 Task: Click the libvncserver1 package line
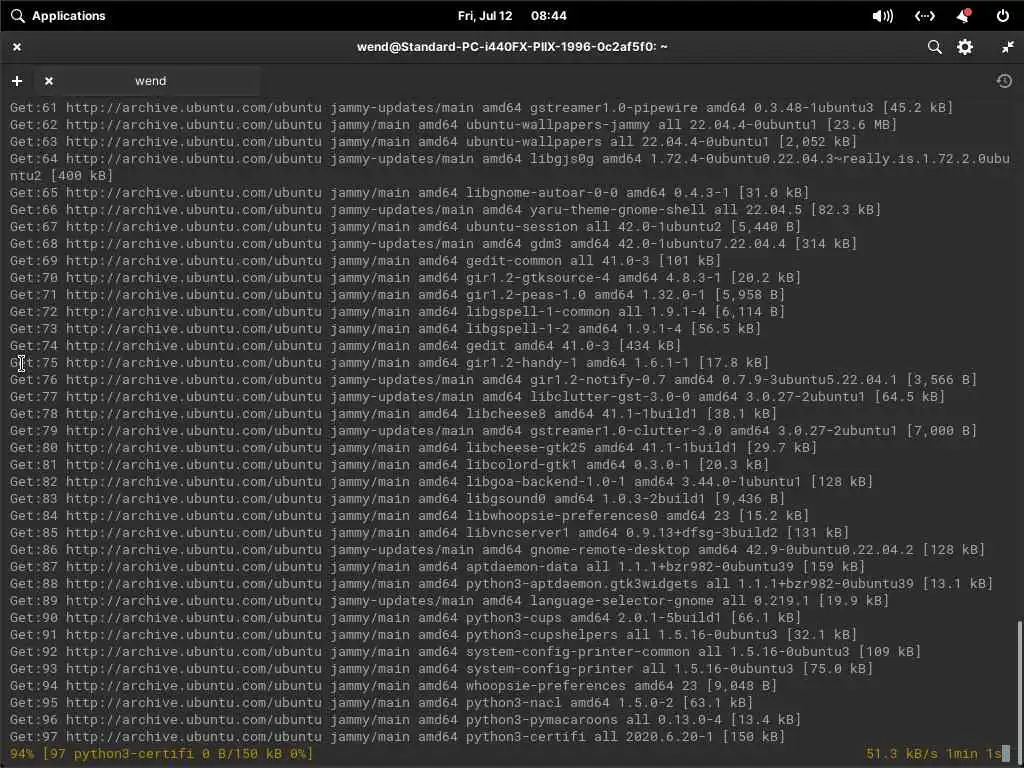[429, 532]
